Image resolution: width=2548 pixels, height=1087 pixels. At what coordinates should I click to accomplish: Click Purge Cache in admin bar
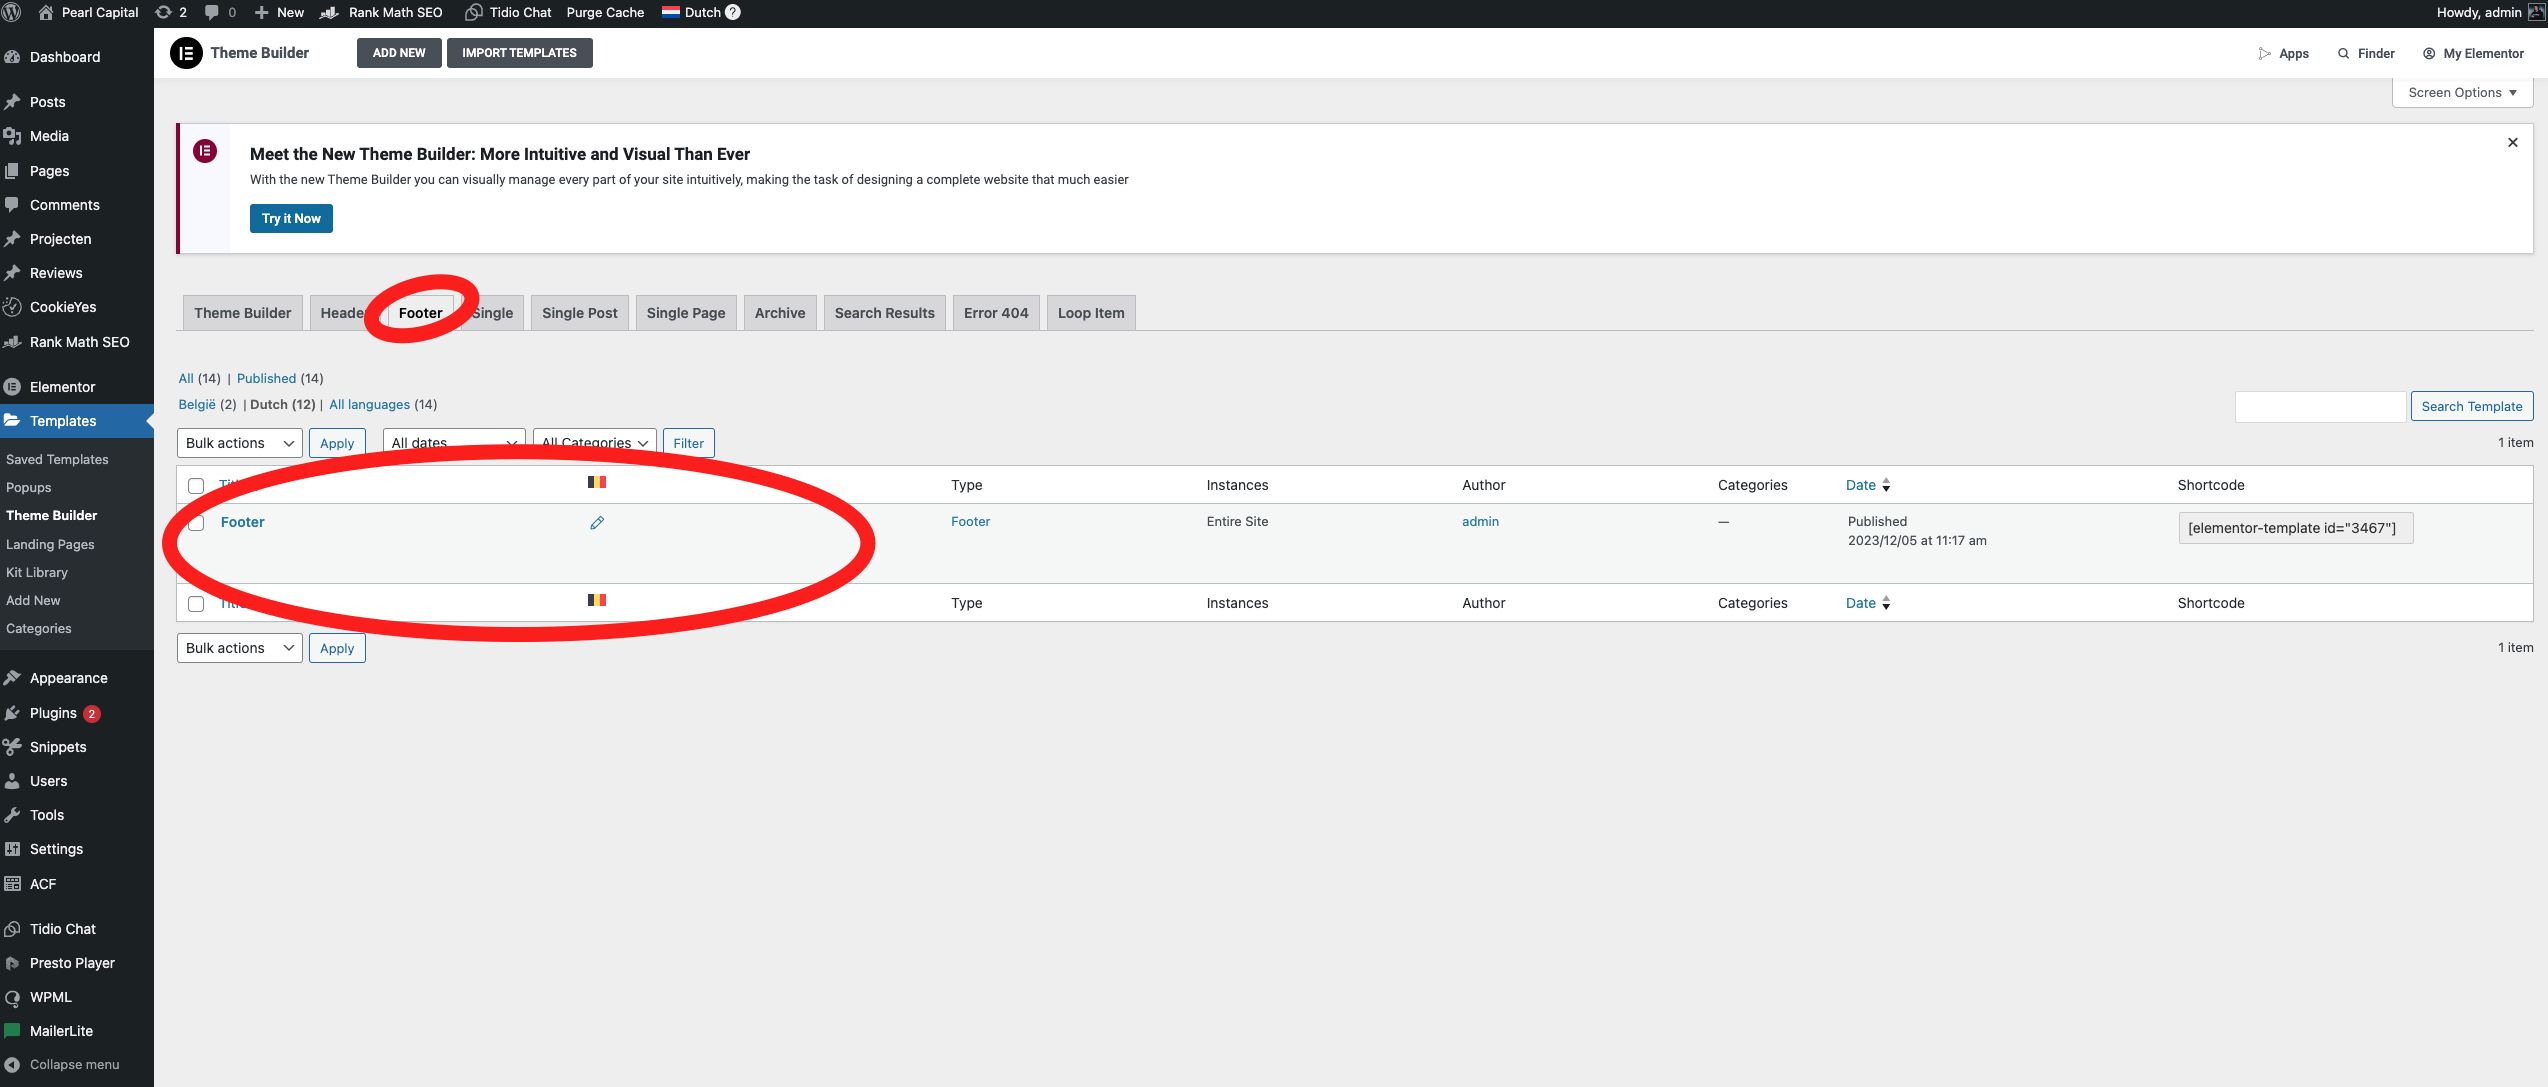point(605,13)
